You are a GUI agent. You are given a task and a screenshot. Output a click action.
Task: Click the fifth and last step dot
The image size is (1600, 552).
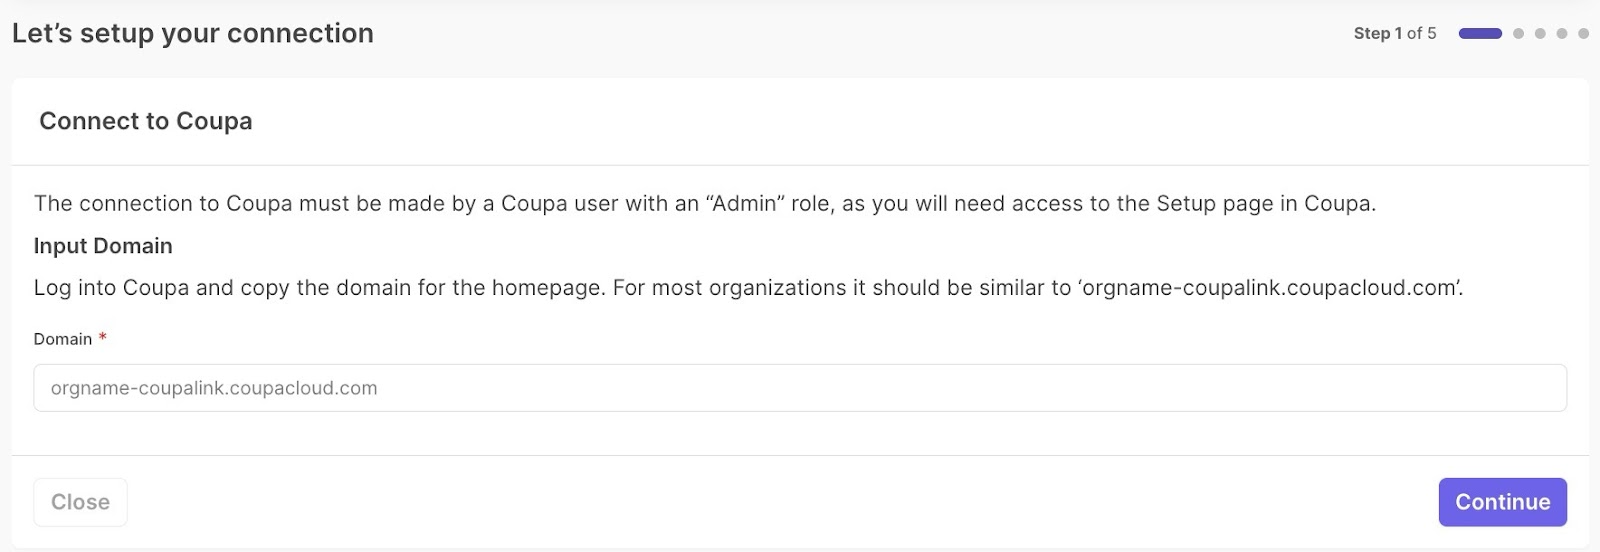1583,33
